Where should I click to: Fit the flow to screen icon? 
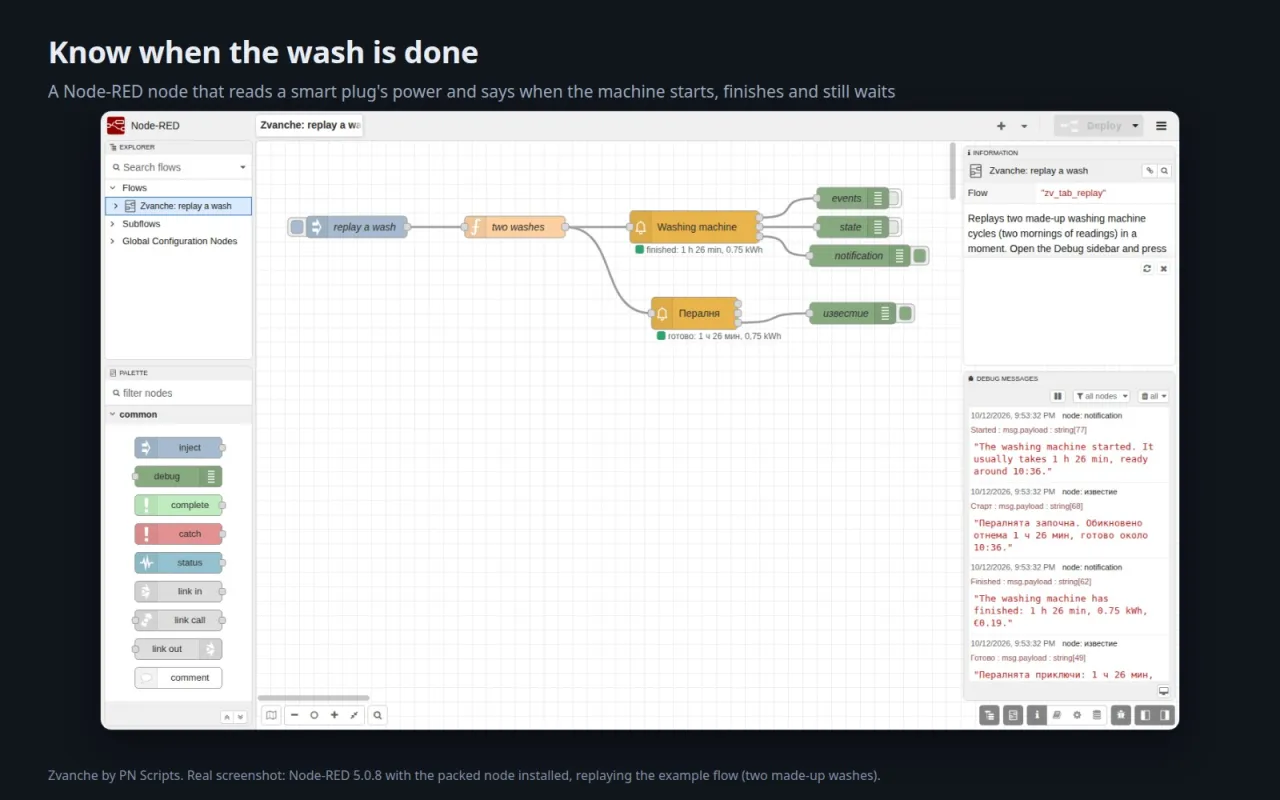tap(354, 715)
